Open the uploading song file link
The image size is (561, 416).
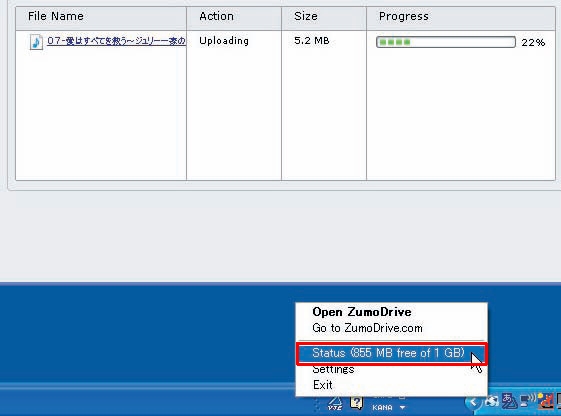click(x=116, y=41)
